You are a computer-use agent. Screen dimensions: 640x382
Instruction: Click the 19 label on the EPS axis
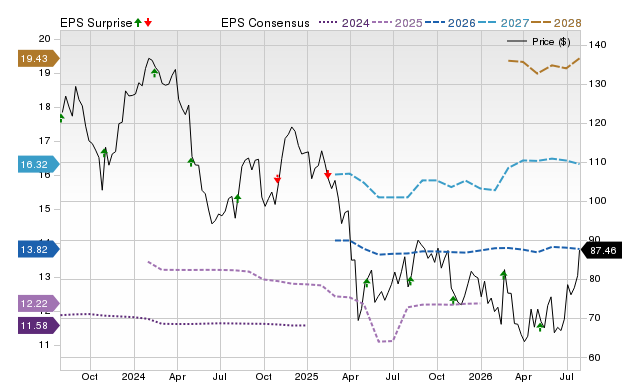(44, 73)
